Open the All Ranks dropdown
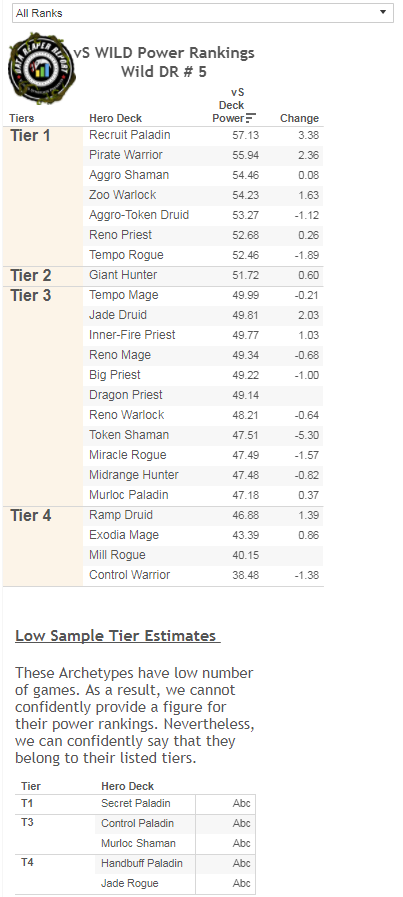This screenshot has width=403, height=897. 203,13
